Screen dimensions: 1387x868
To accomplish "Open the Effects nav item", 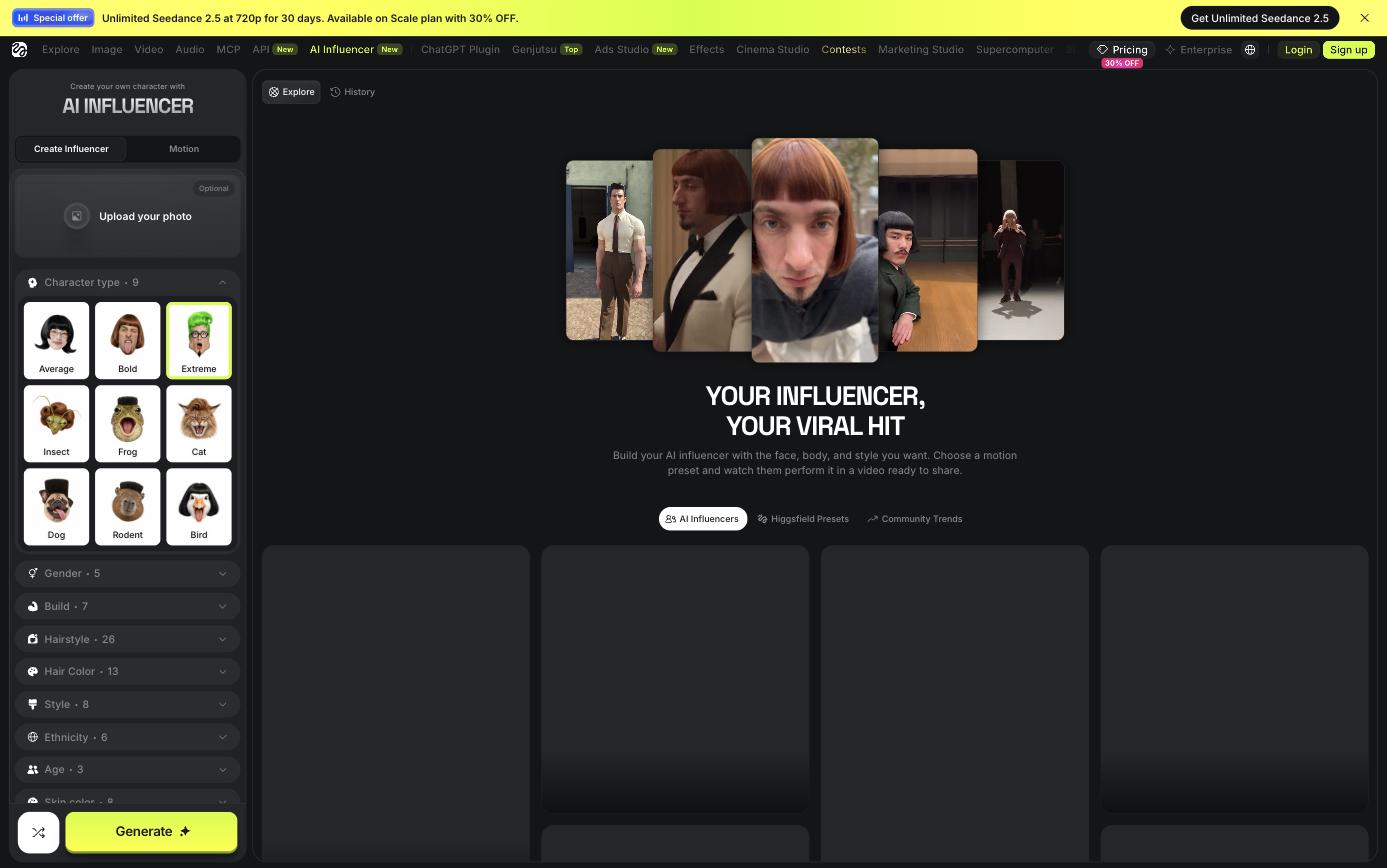I will coord(706,49).
